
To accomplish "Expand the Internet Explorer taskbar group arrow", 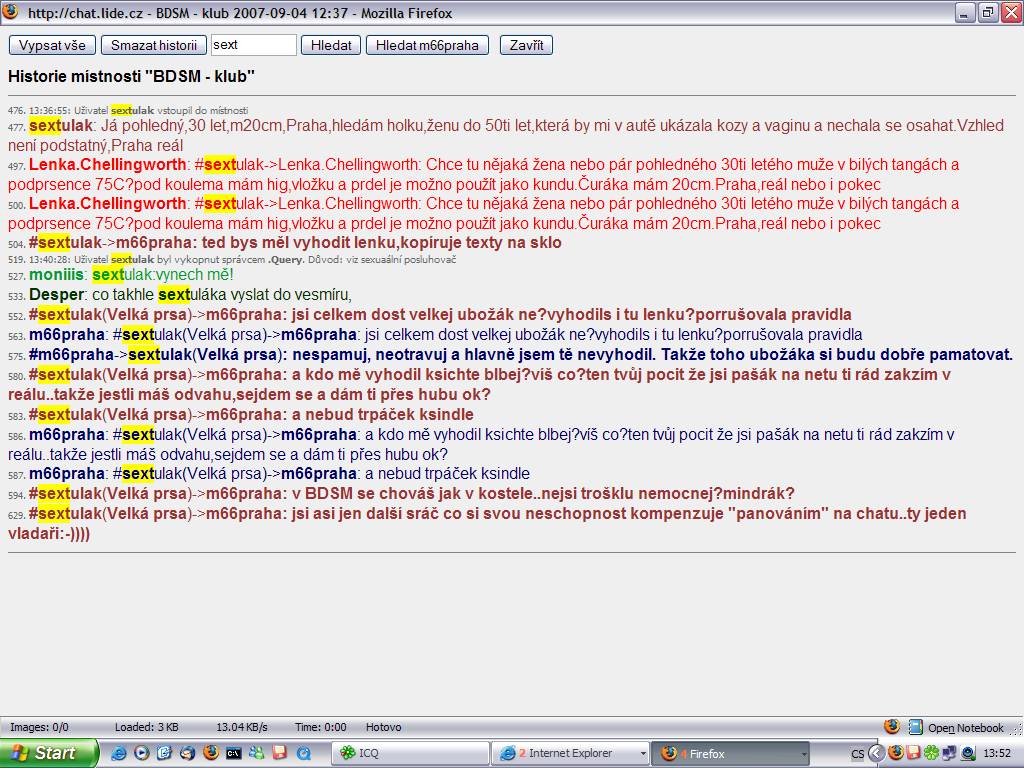I will tap(643, 753).
